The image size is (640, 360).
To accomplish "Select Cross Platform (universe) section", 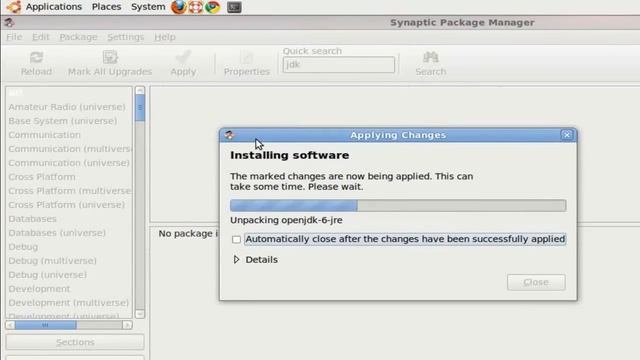I will (67, 204).
